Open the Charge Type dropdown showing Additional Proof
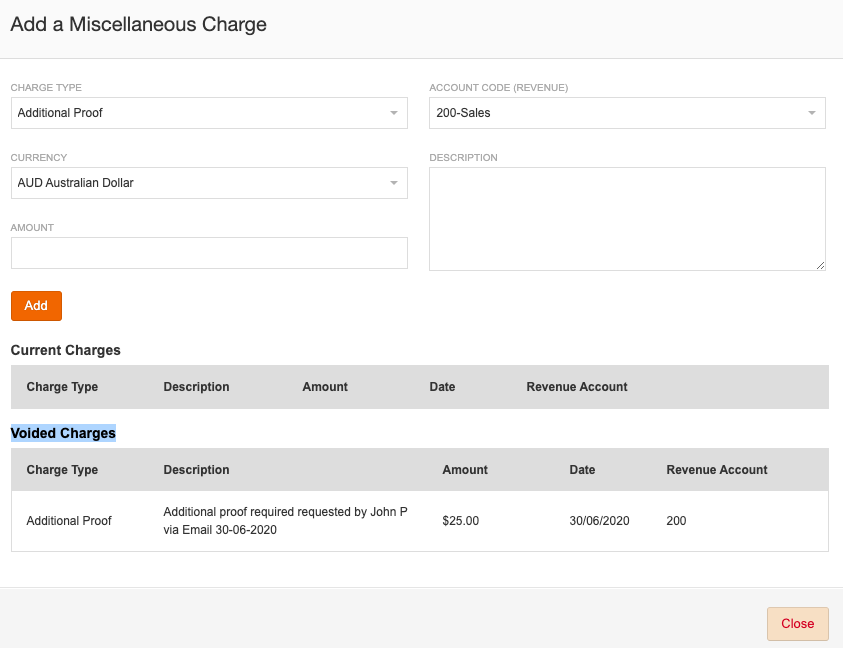Viewport: 843px width, 648px height. [209, 113]
